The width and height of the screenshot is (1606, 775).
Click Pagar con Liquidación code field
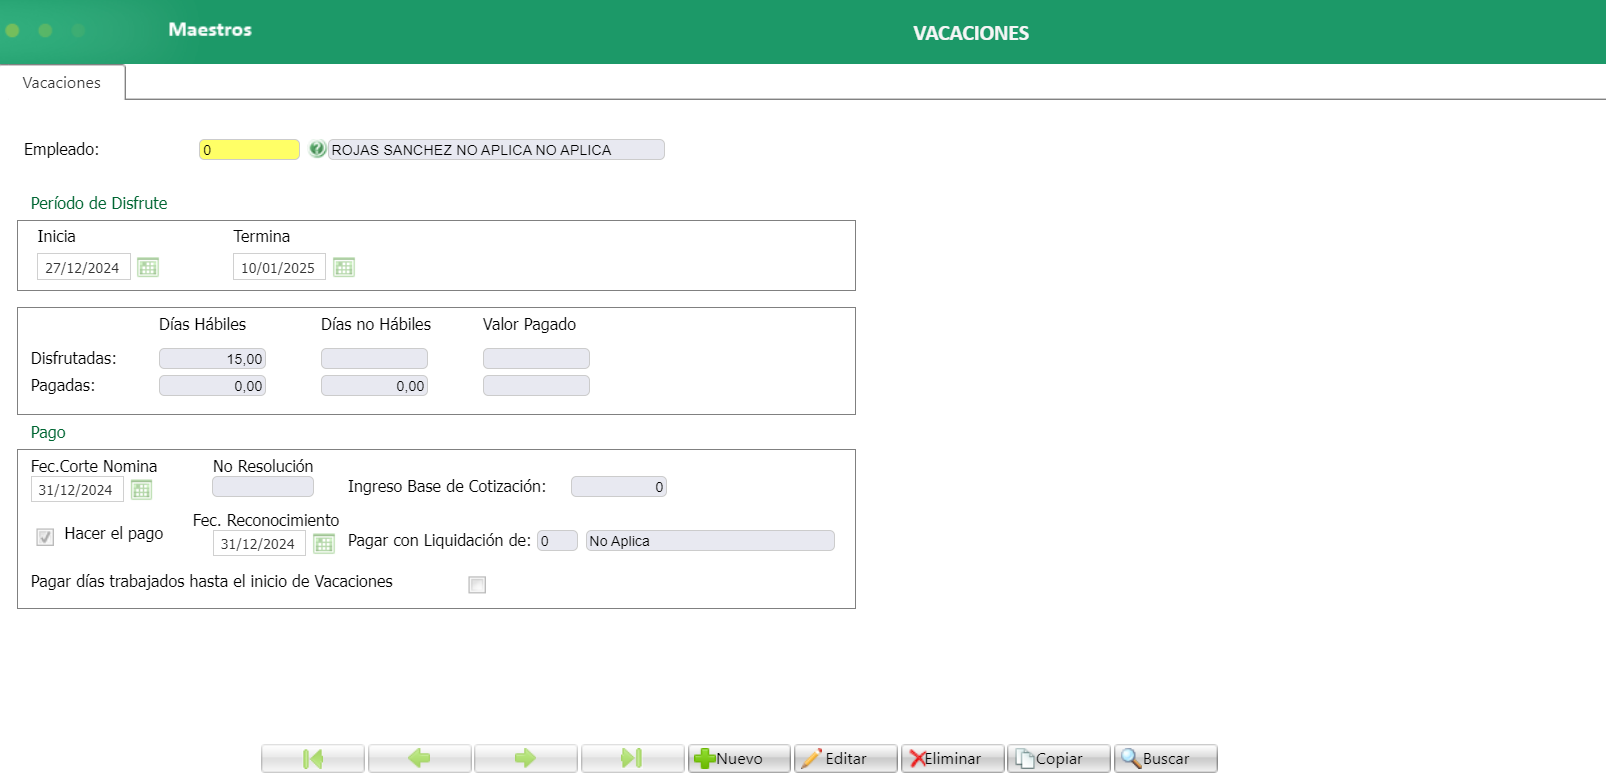[557, 540]
